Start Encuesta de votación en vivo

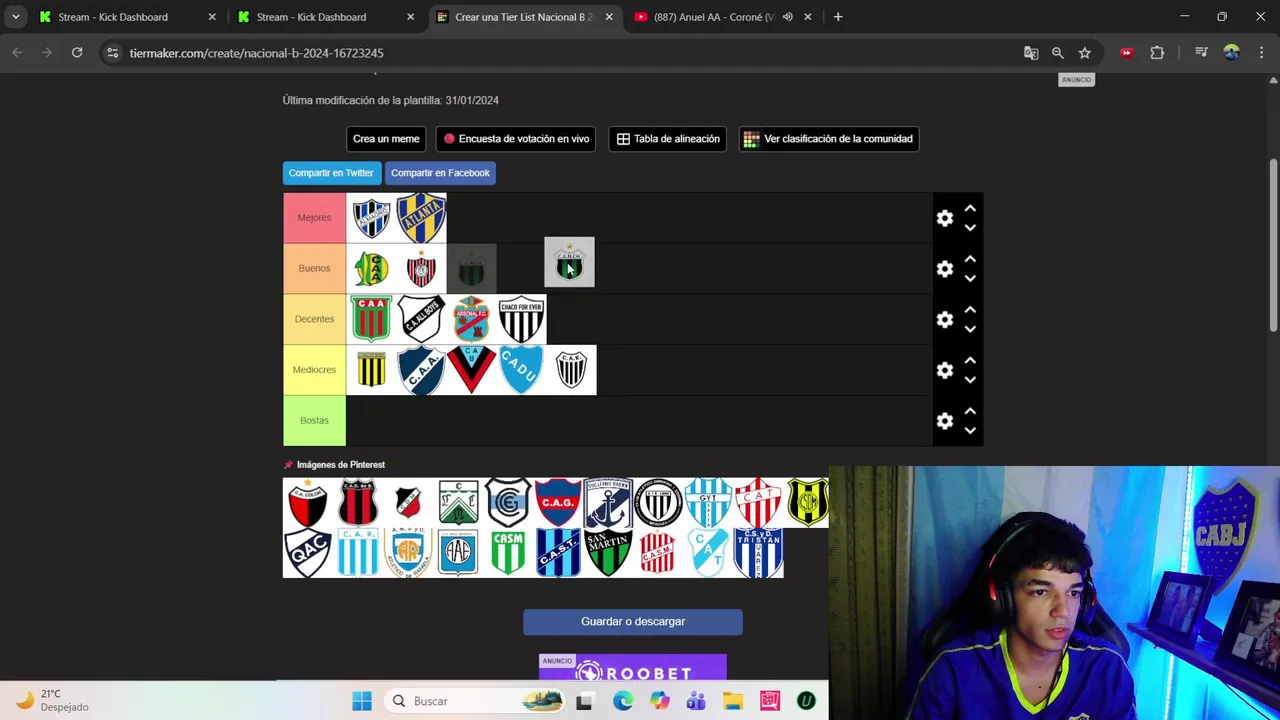tap(516, 139)
